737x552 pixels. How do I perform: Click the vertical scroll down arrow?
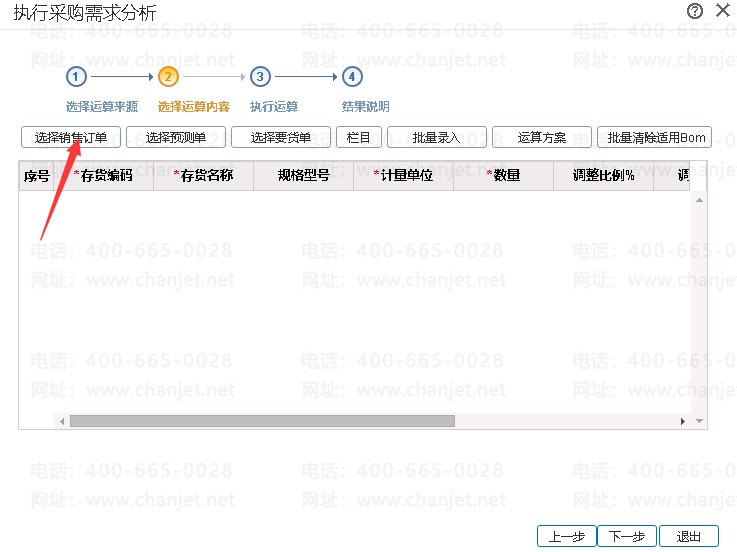(x=699, y=421)
